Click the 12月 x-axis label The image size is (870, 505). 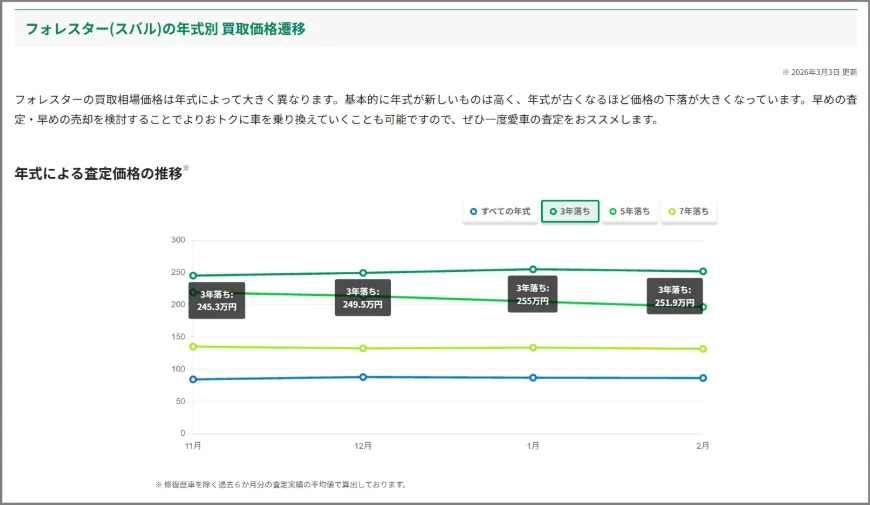[363, 446]
